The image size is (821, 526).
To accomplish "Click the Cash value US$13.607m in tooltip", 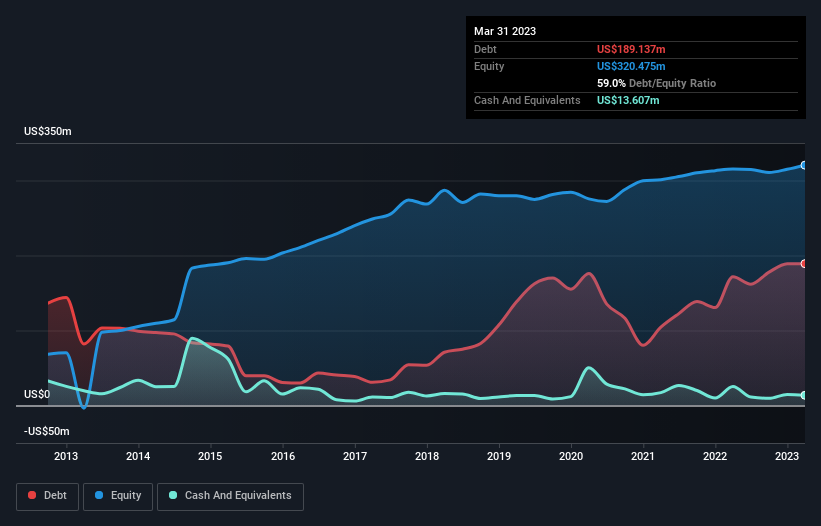I will [628, 100].
